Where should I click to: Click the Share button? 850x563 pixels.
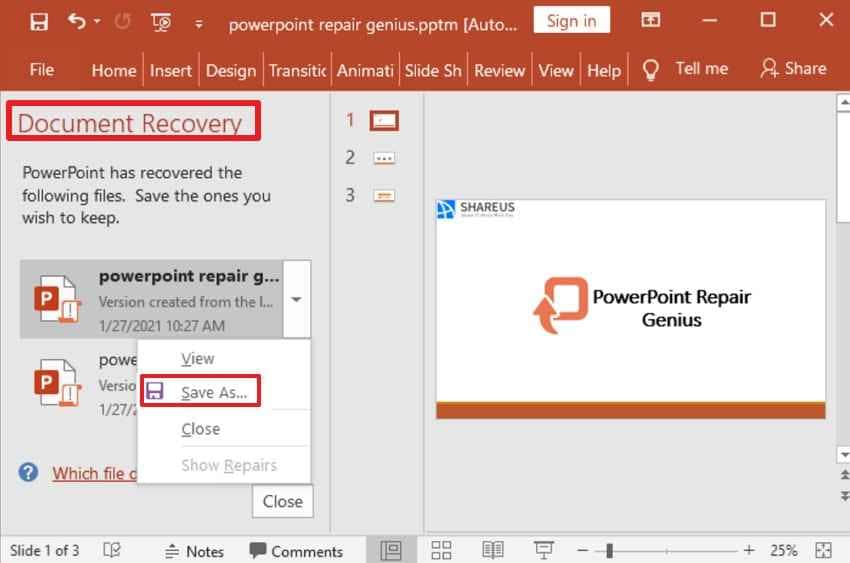point(793,68)
